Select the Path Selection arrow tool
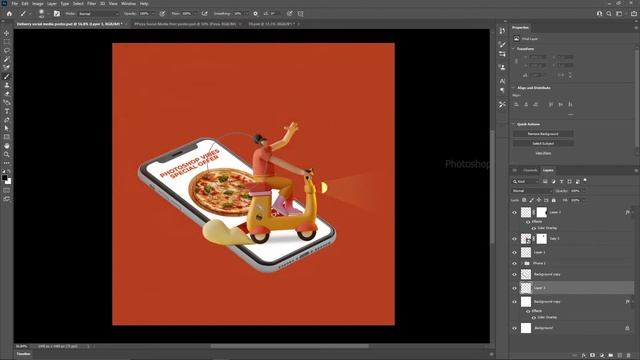The width and height of the screenshot is (640, 360). (7, 129)
